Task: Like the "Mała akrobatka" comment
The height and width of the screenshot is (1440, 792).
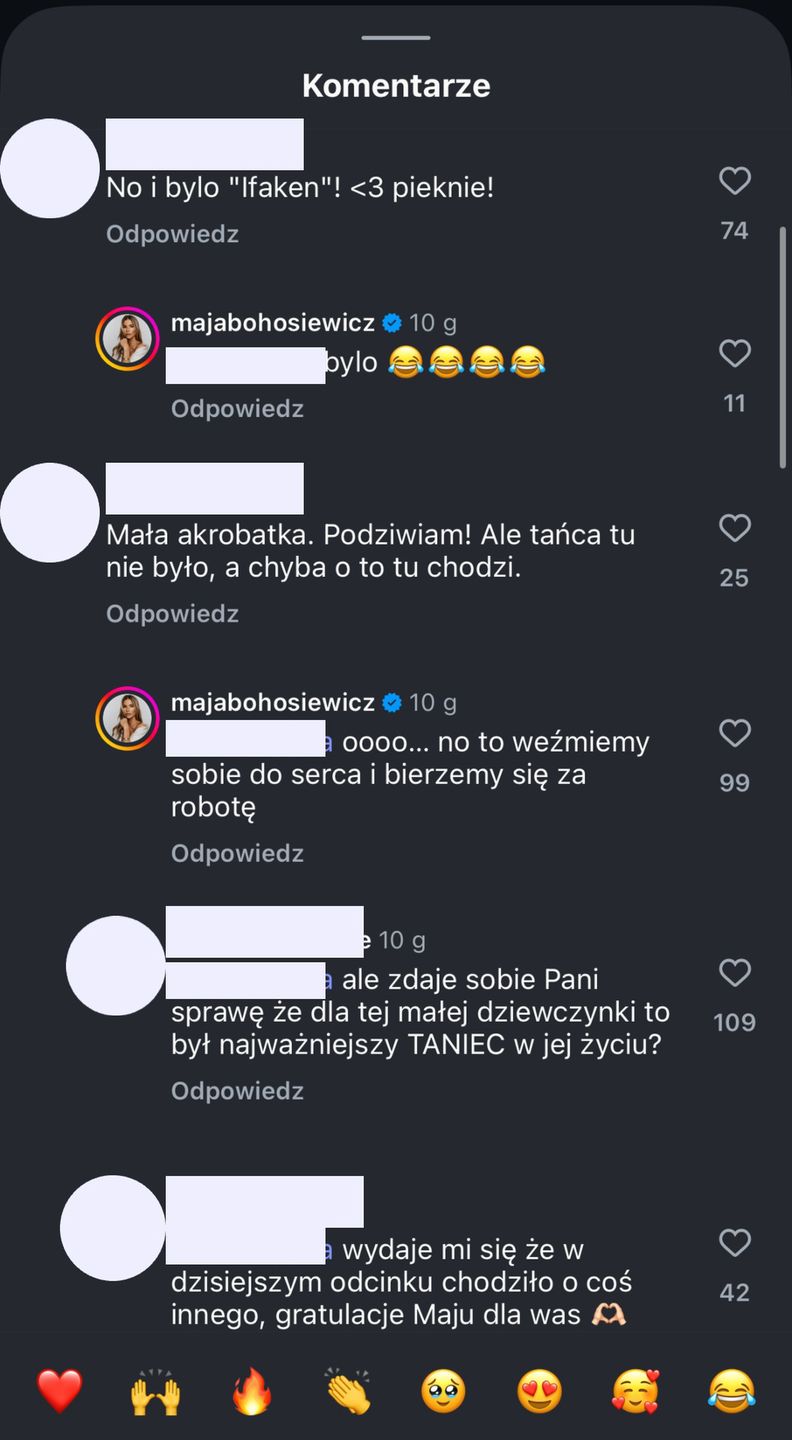Action: coord(735,529)
